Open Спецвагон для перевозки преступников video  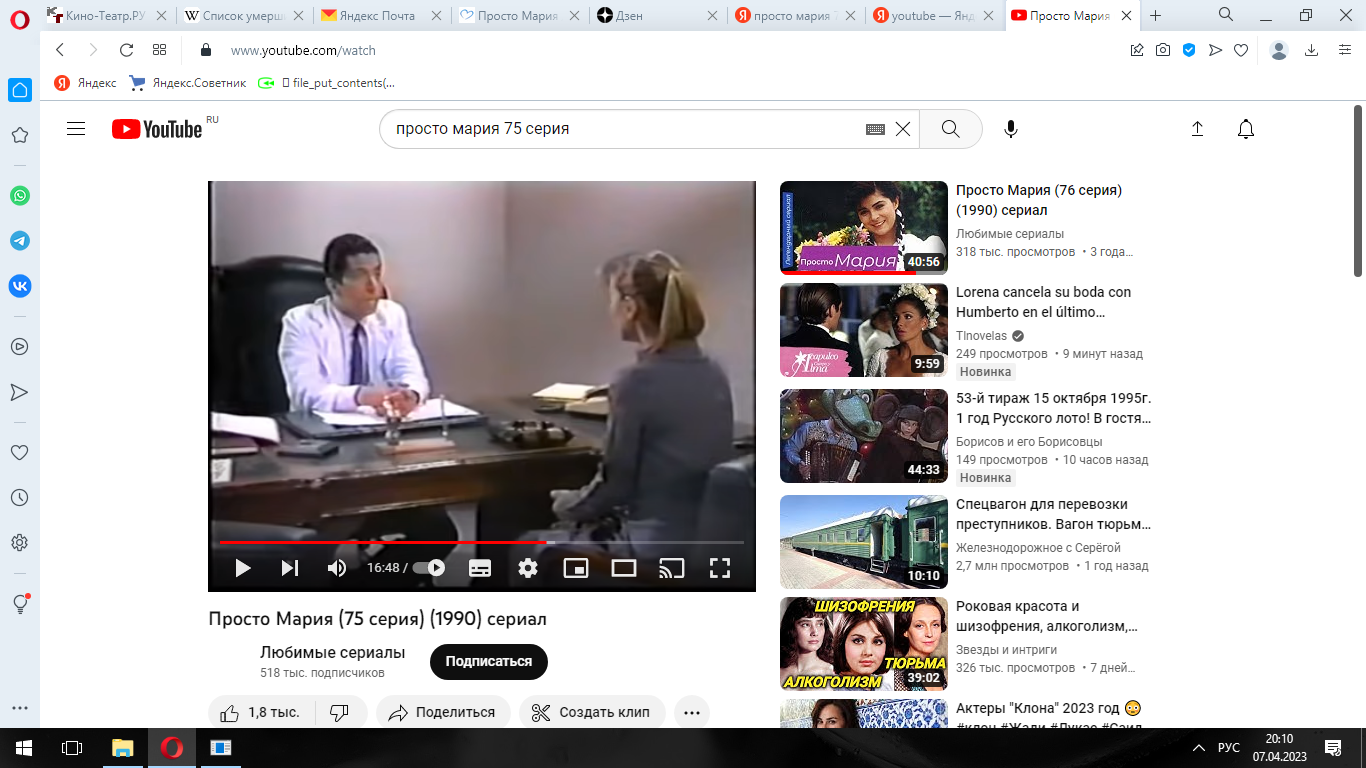tap(1053, 514)
